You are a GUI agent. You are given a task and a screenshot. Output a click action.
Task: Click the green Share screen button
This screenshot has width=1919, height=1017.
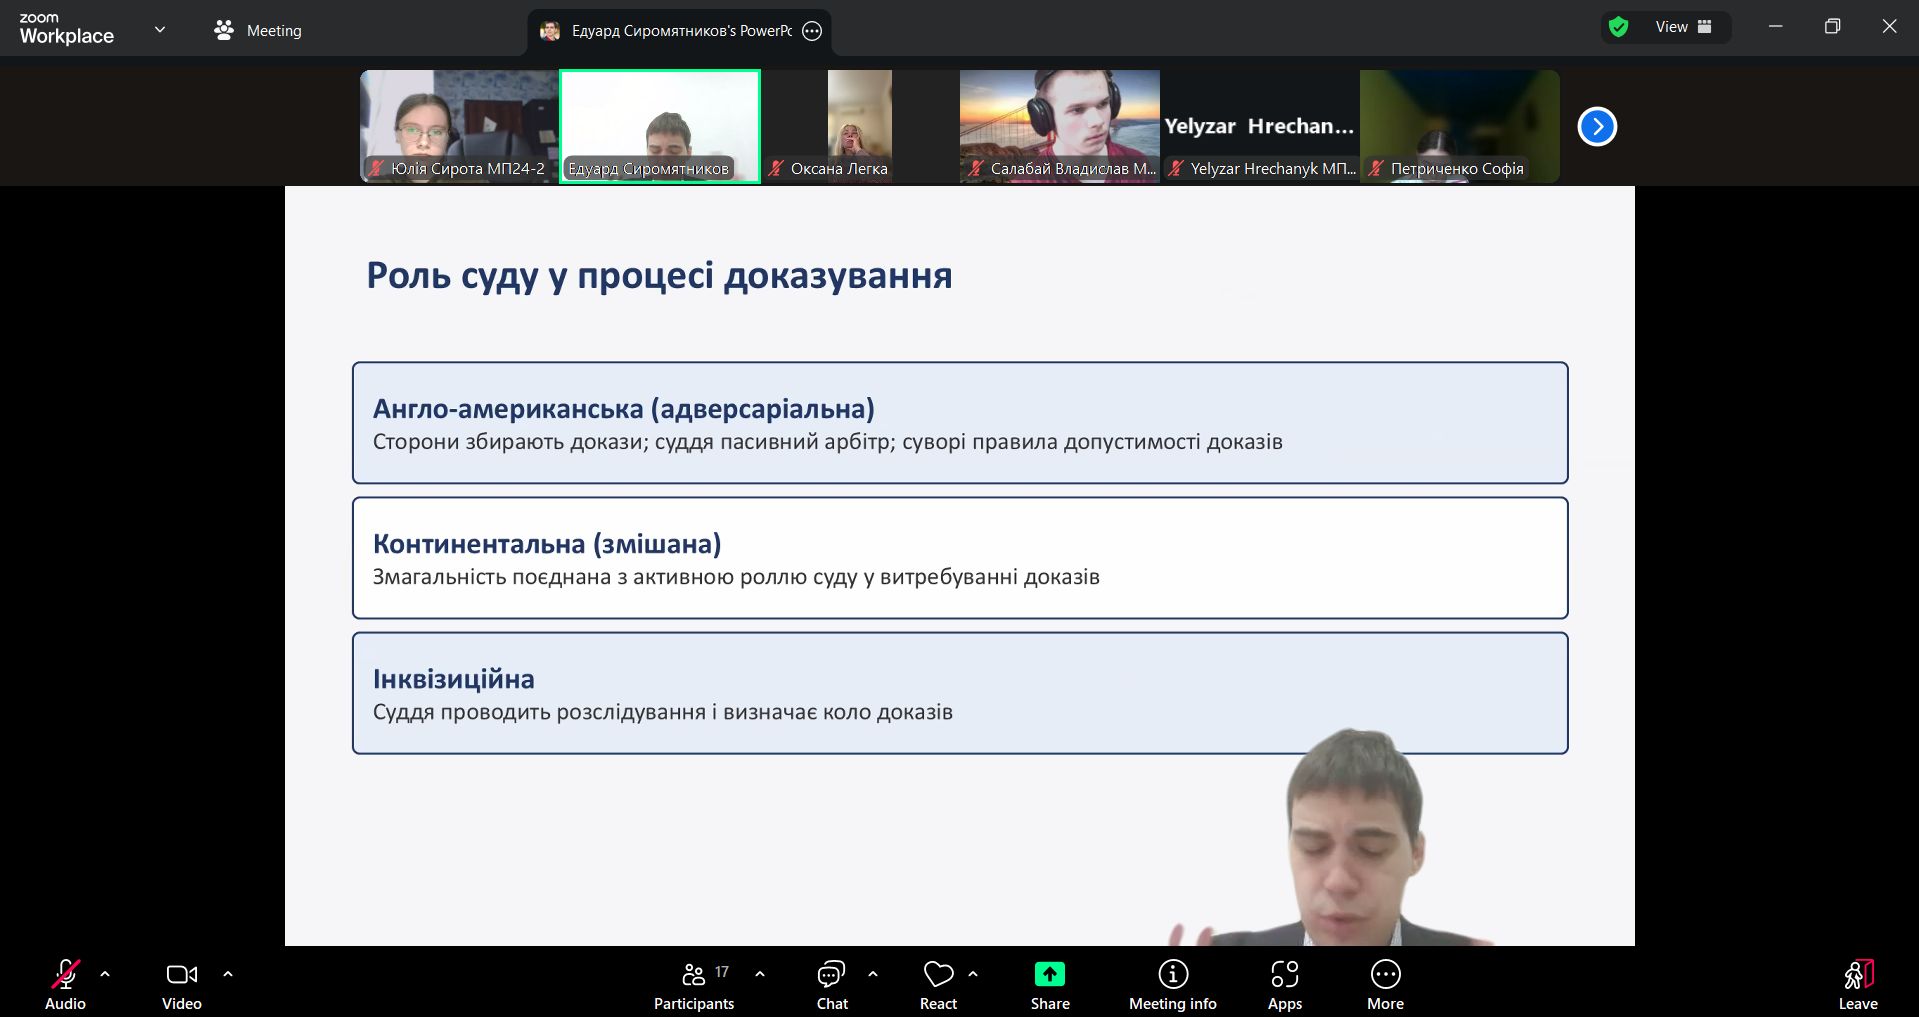coord(1049,985)
